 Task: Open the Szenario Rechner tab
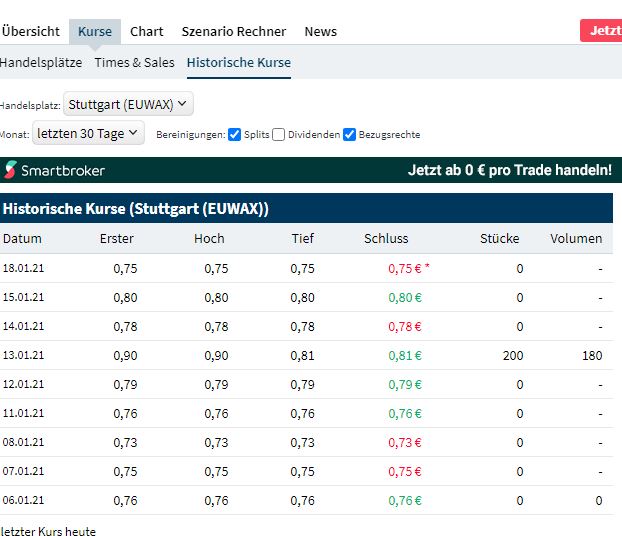point(234,31)
